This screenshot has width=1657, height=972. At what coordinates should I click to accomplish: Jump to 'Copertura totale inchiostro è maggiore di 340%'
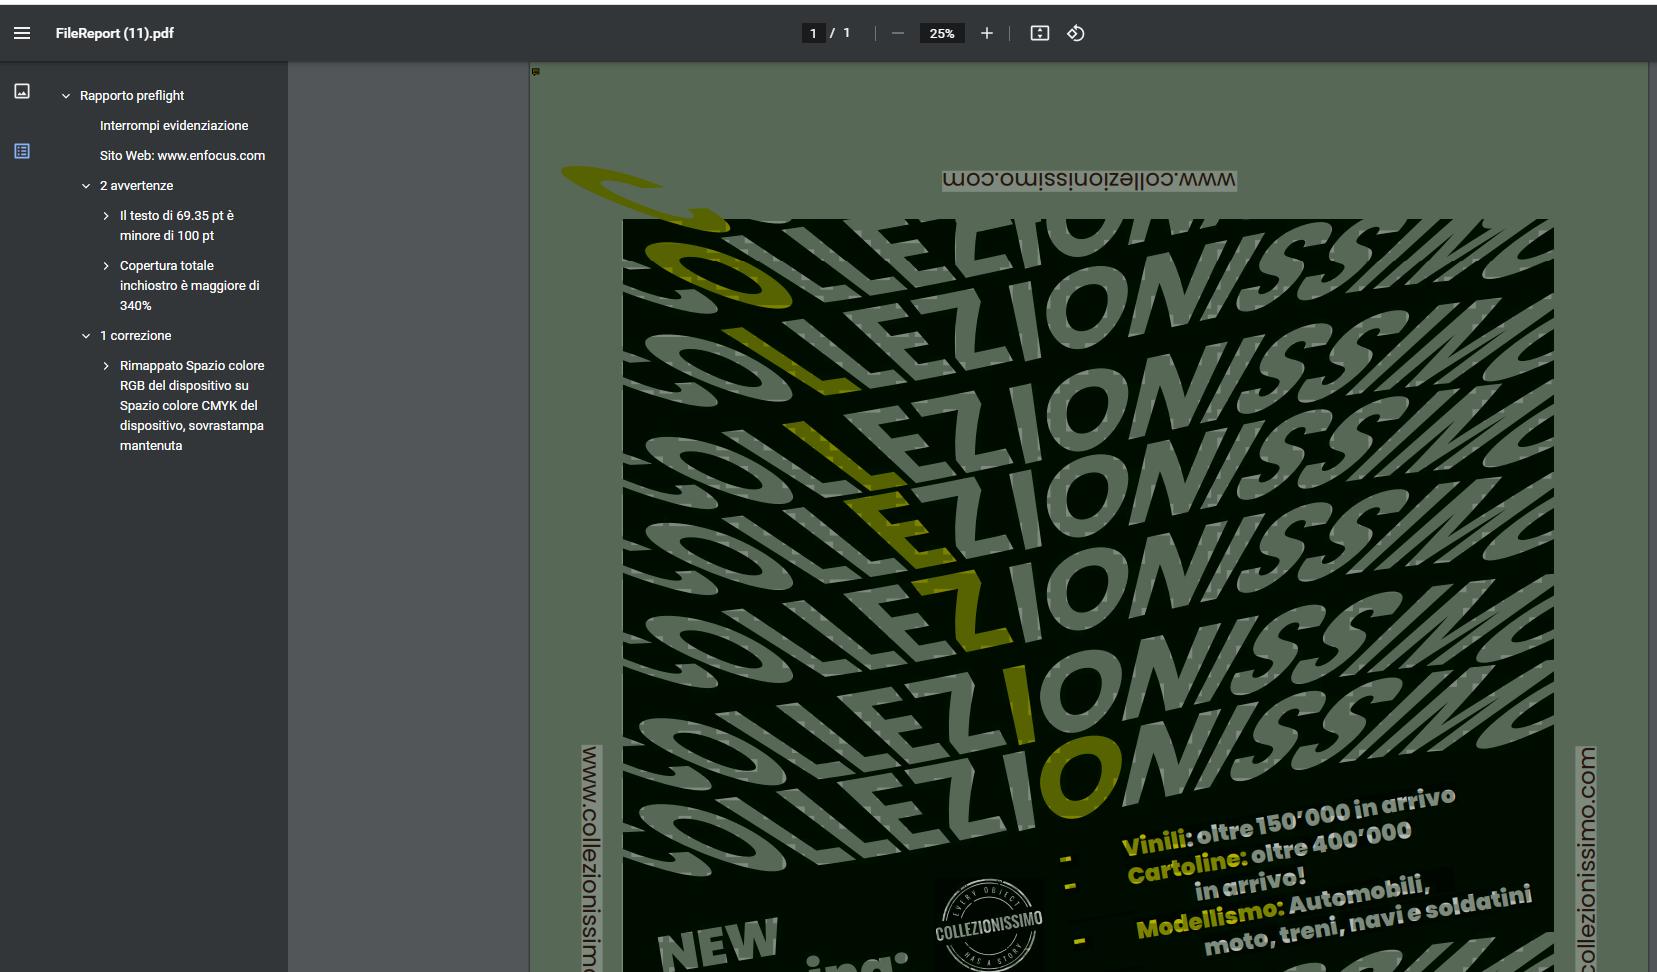pos(190,286)
